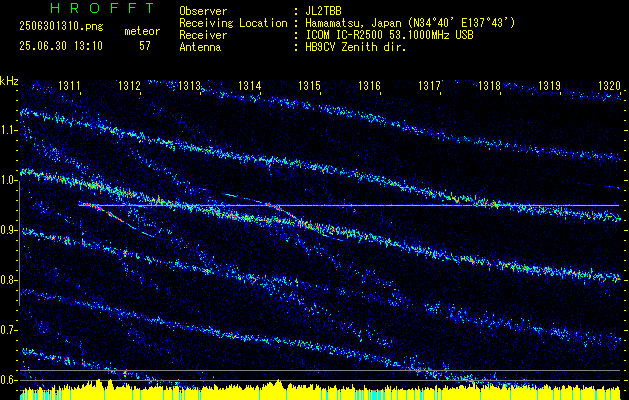Viewport: 629px width, 400px height.
Task: Click the meteor count value 57
Action: pos(145,46)
